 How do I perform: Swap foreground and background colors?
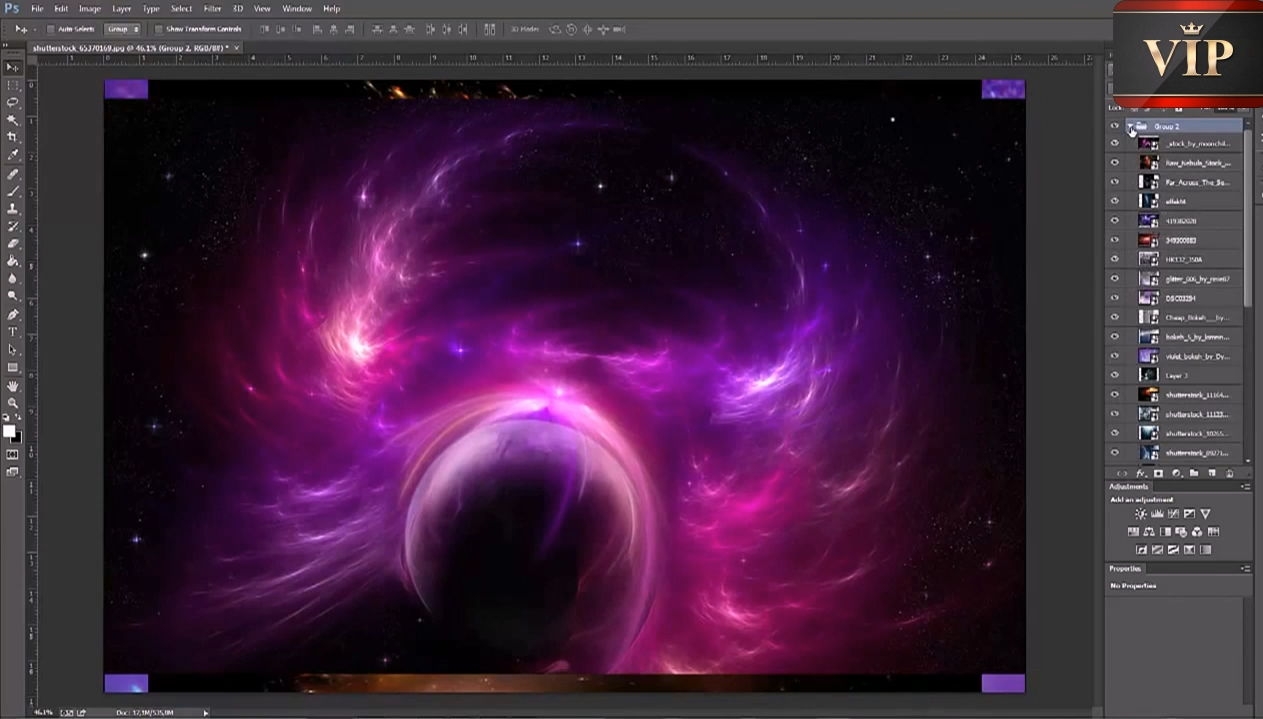19,419
